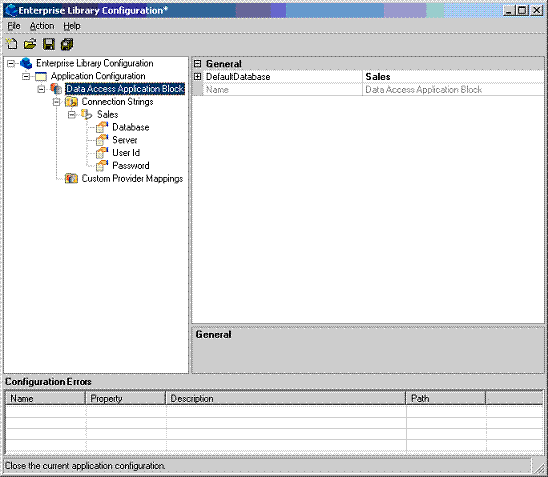Image resolution: width=548 pixels, height=477 pixels.
Task: Collapse the Sales tree node
Action: (x=72, y=115)
